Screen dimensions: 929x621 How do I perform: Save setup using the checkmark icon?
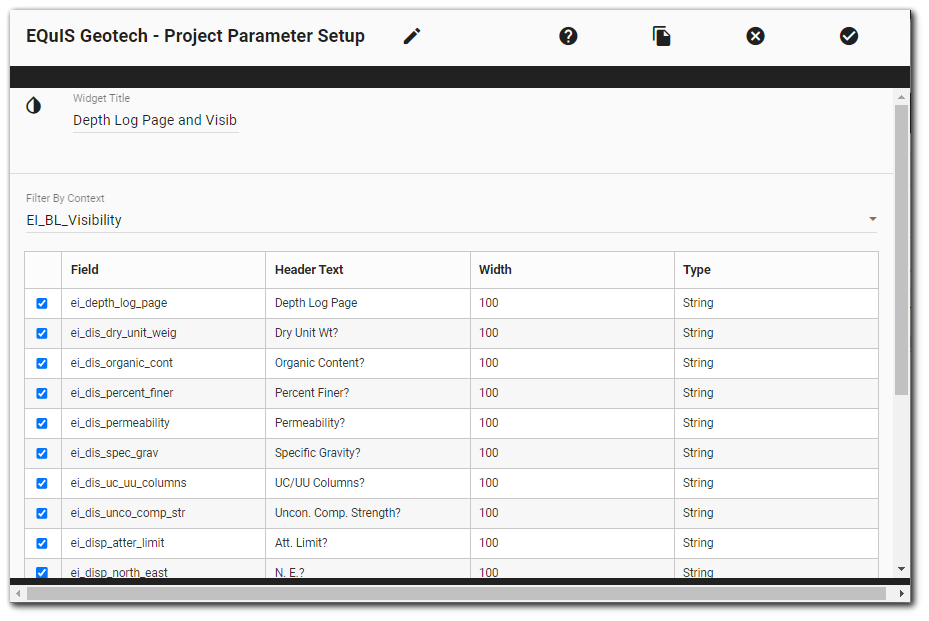(x=848, y=35)
